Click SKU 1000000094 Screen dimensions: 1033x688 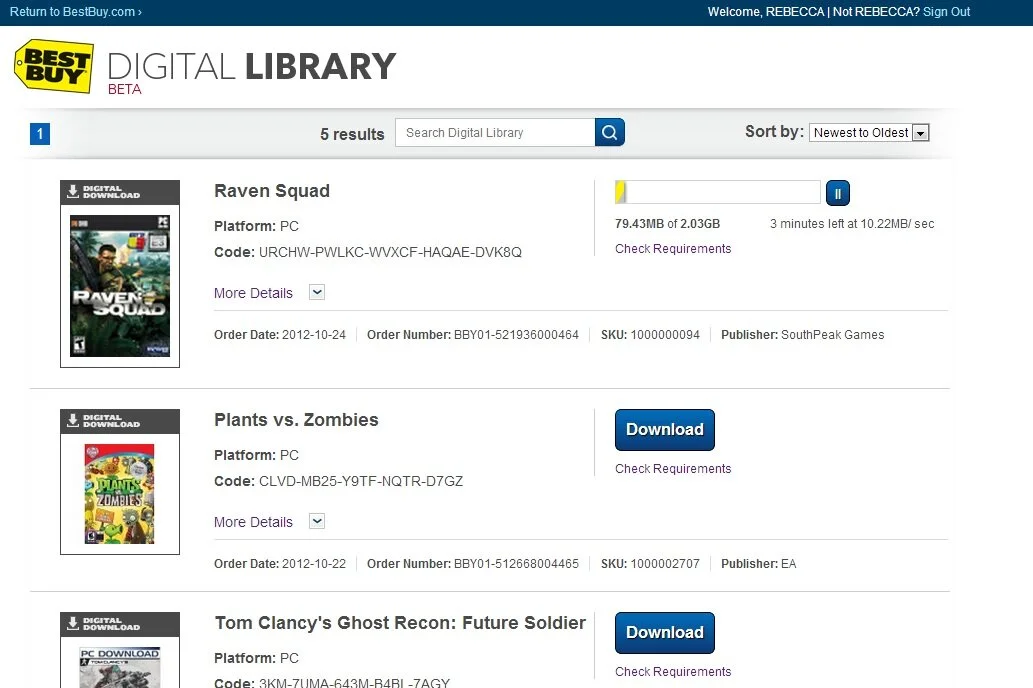pos(665,335)
